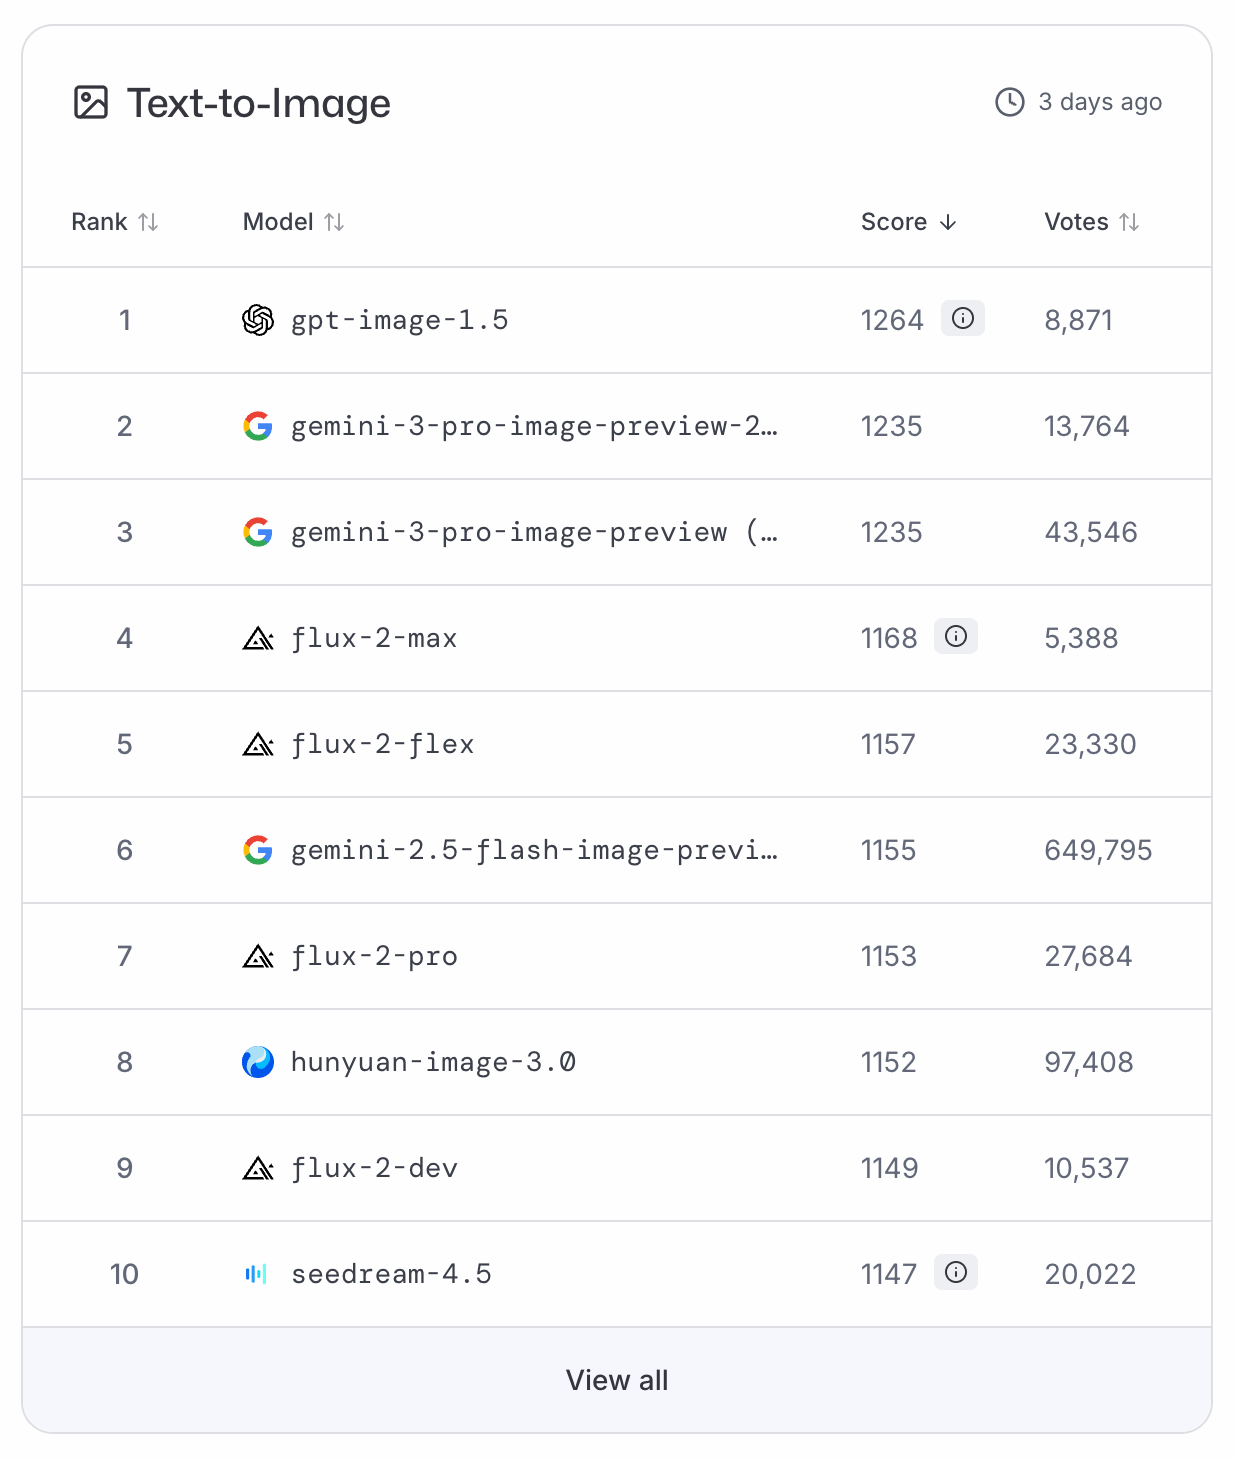This screenshot has height=1460, width=1236.
Task: Click the seedream-4.5 waveform logo
Action: [x=257, y=1274]
